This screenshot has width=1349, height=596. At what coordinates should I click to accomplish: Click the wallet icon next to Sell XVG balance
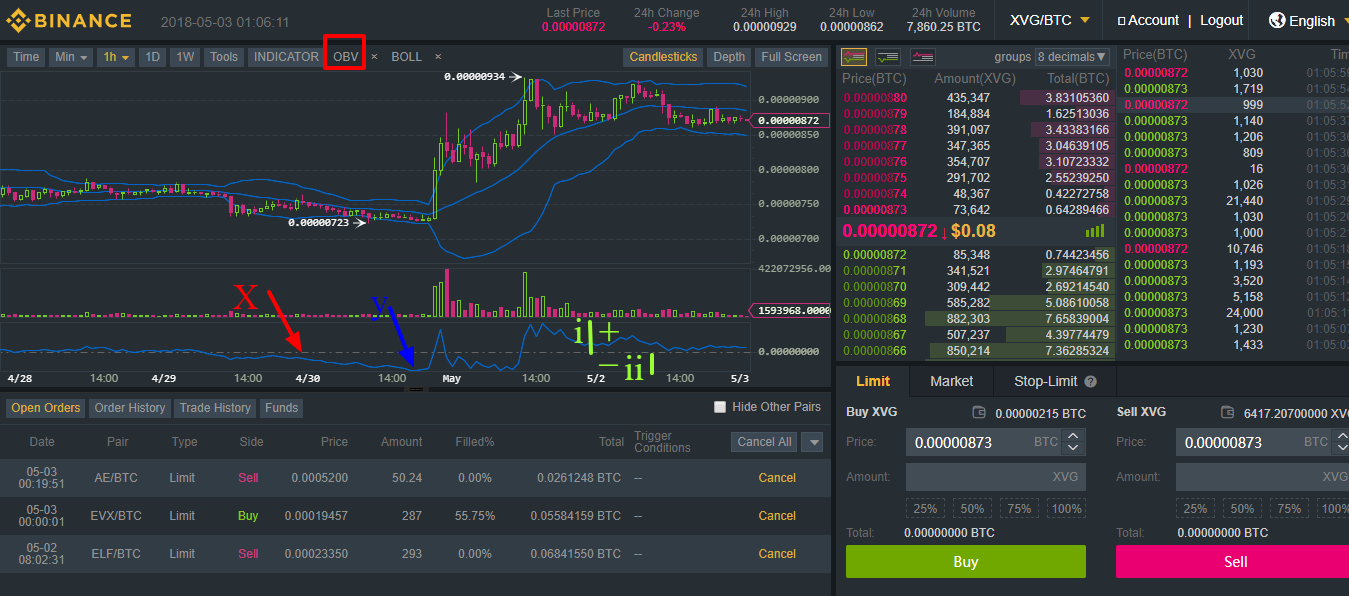tap(1226, 413)
